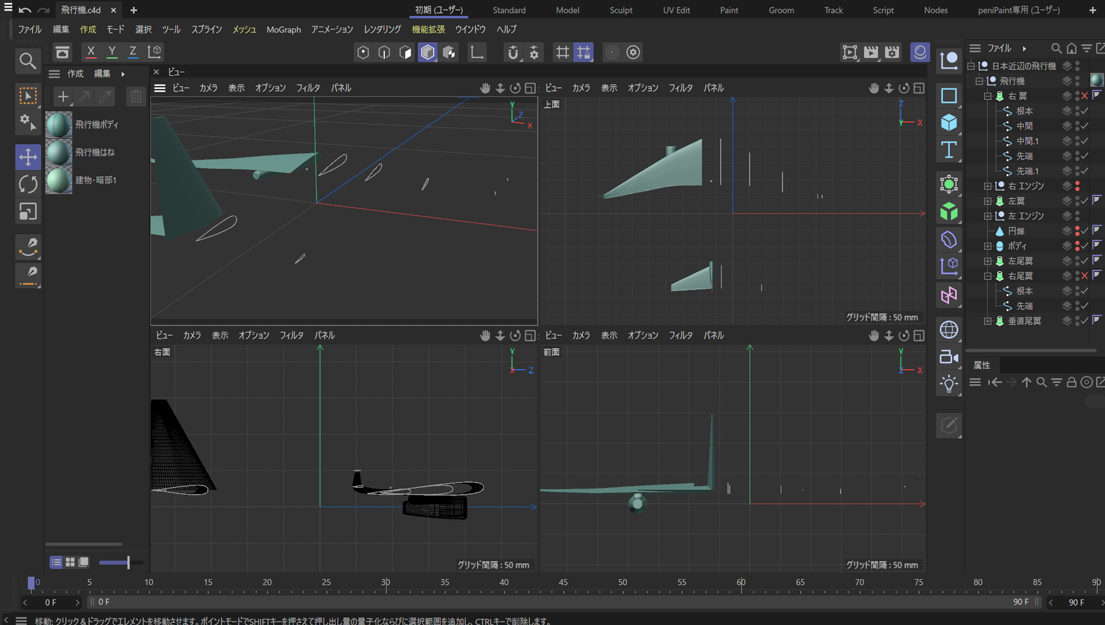Select the ボディ object in the object manager

click(x=1017, y=246)
